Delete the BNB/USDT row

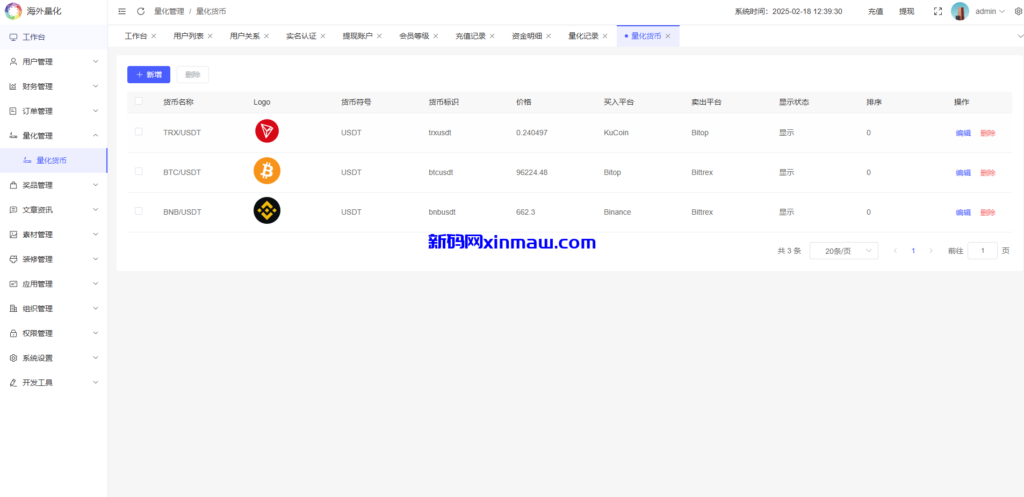(x=987, y=213)
